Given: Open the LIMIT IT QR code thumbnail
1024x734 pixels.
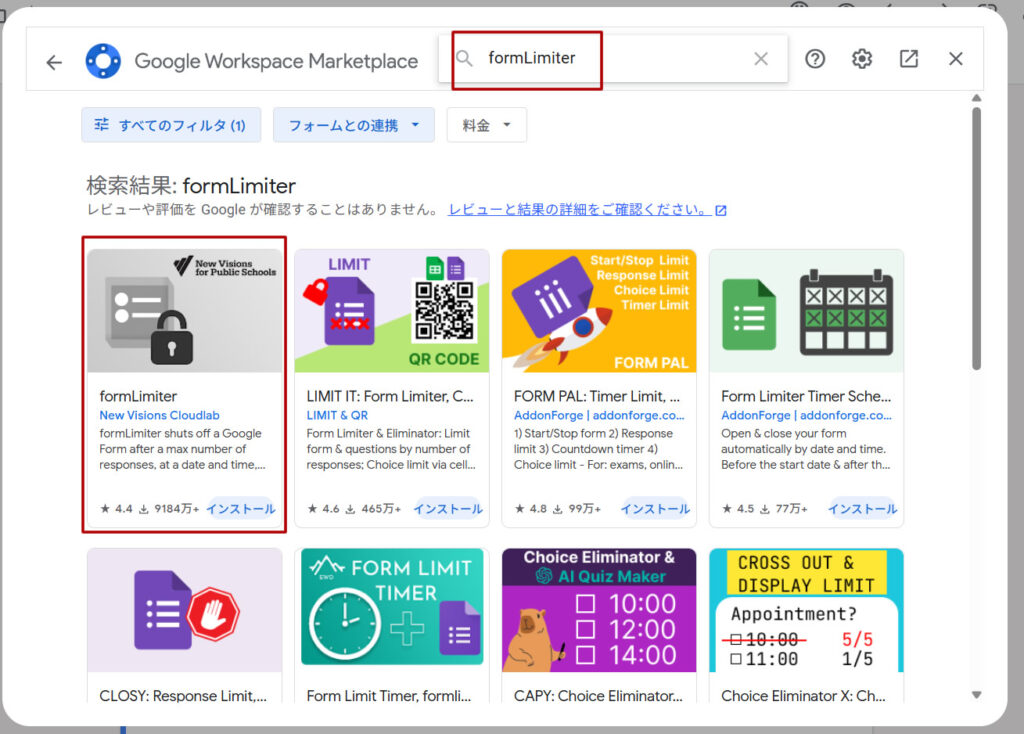Looking at the screenshot, I should [x=392, y=311].
